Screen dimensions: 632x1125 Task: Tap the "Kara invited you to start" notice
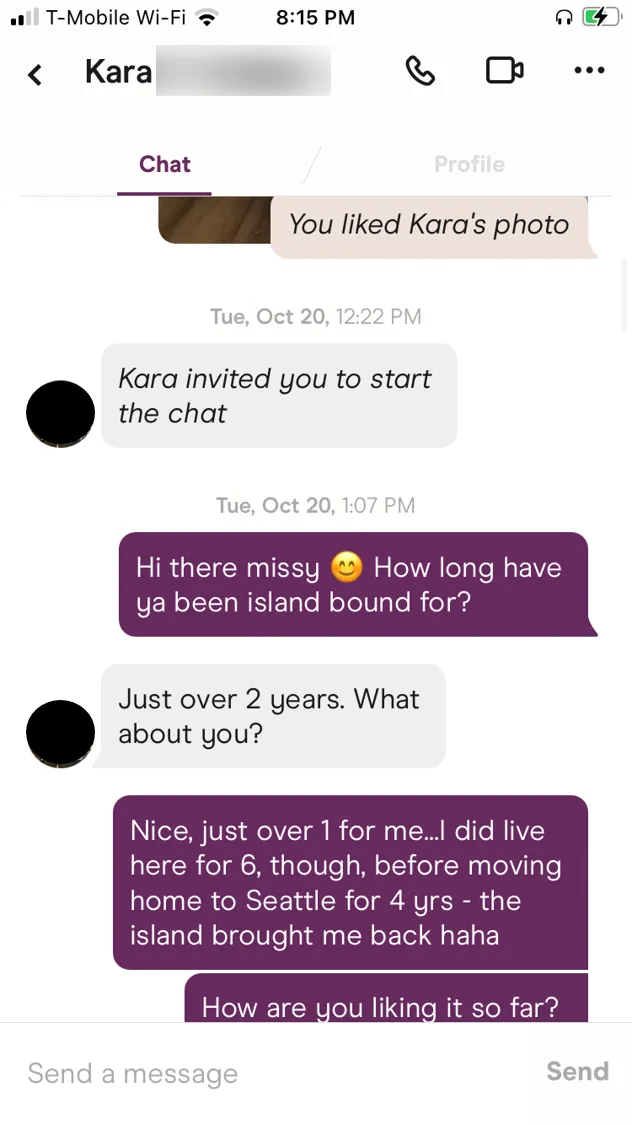pos(278,396)
